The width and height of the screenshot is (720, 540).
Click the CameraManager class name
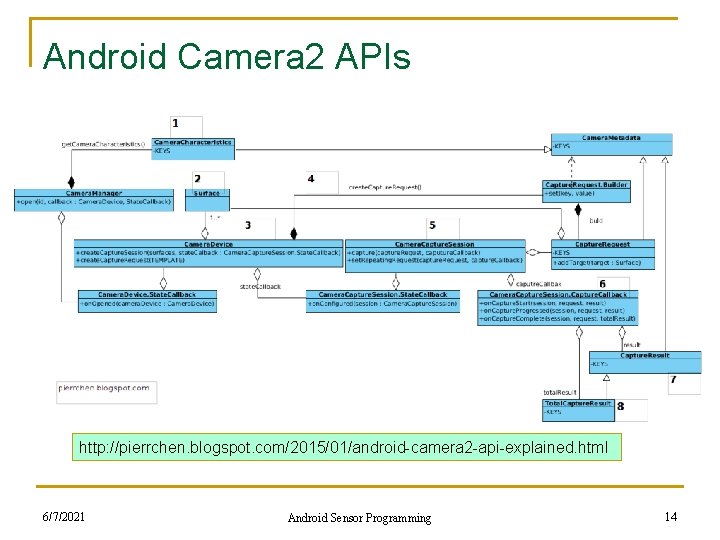point(94,193)
